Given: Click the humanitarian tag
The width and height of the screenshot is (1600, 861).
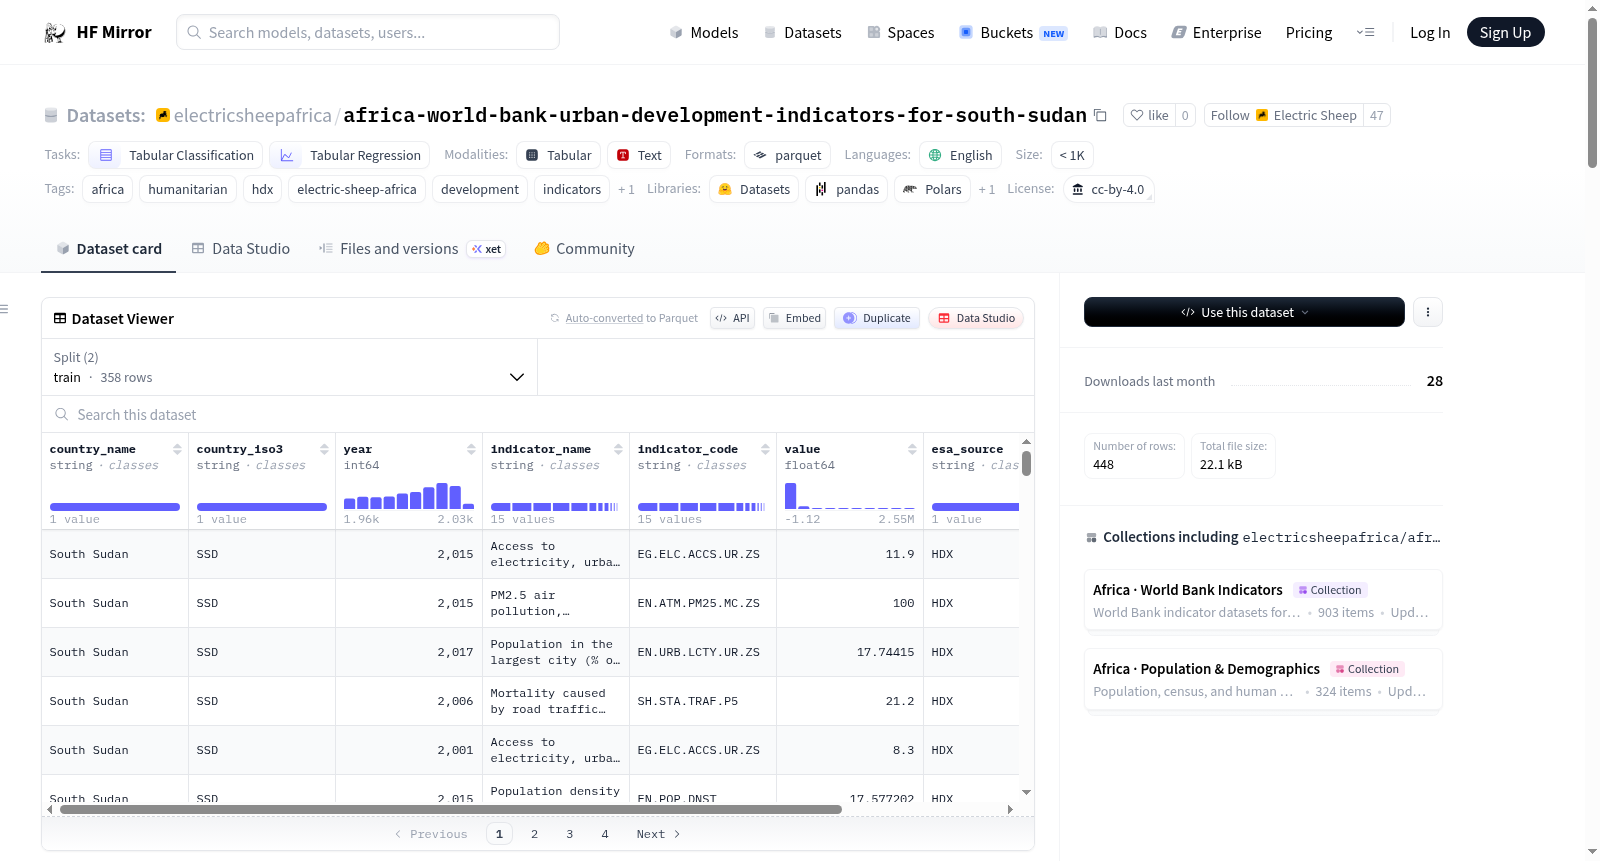Looking at the screenshot, I should pyautogui.click(x=188, y=189).
